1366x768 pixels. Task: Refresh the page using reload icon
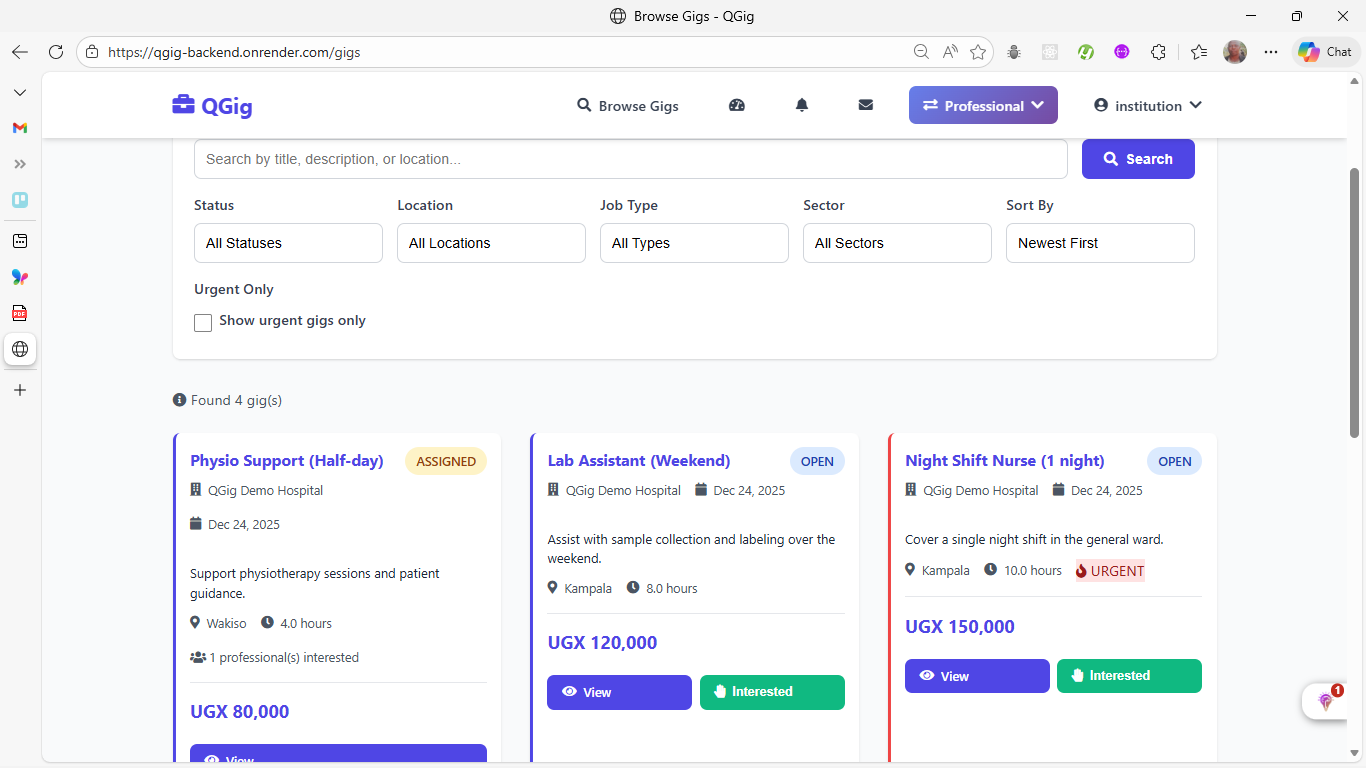[x=56, y=52]
